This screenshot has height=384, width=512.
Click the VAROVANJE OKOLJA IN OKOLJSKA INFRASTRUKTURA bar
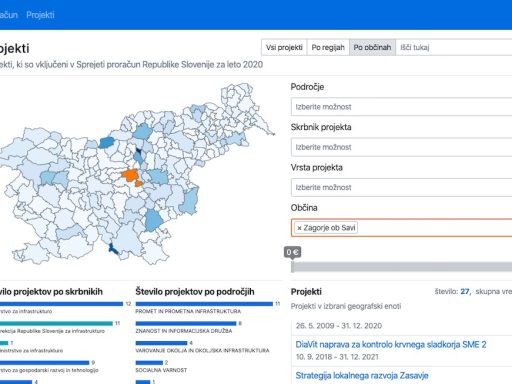pos(161,343)
